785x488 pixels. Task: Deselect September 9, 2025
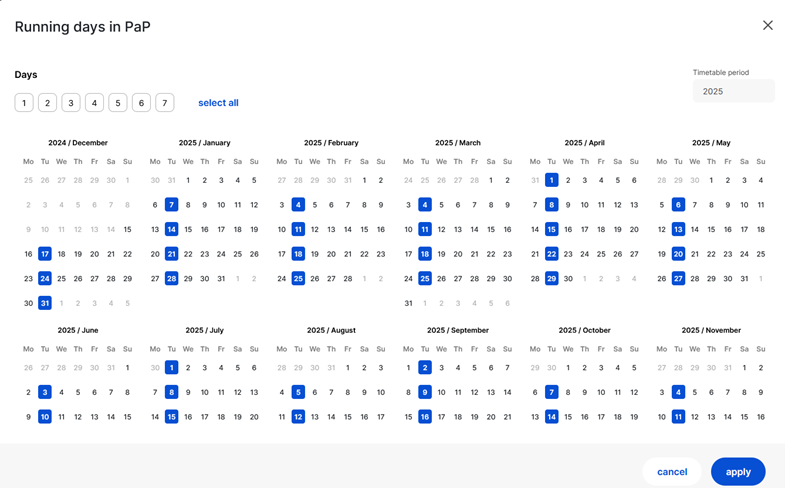coord(425,392)
